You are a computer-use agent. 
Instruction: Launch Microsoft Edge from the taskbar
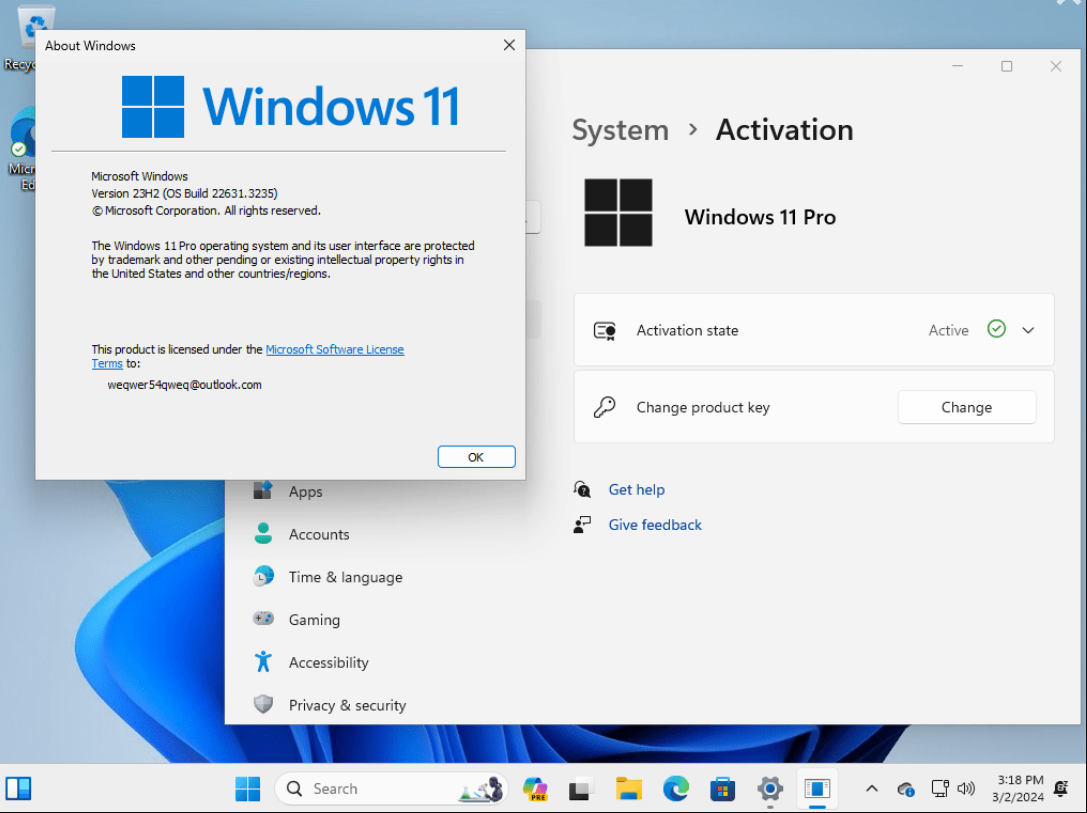pos(676,789)
